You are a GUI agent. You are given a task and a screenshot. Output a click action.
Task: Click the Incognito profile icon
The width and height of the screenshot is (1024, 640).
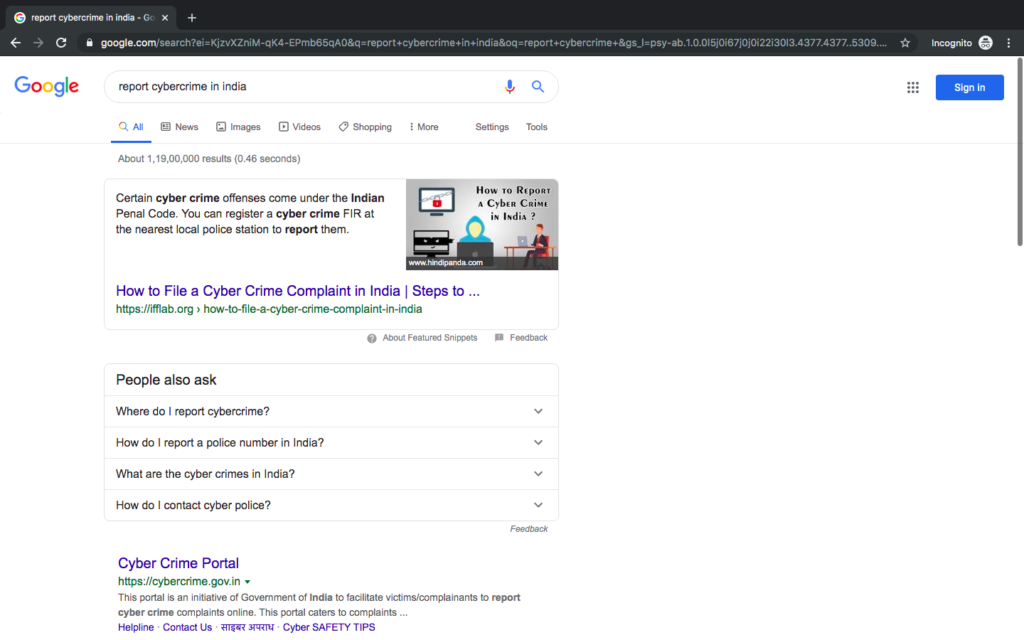pyautogui.click(x=985, y=42)
